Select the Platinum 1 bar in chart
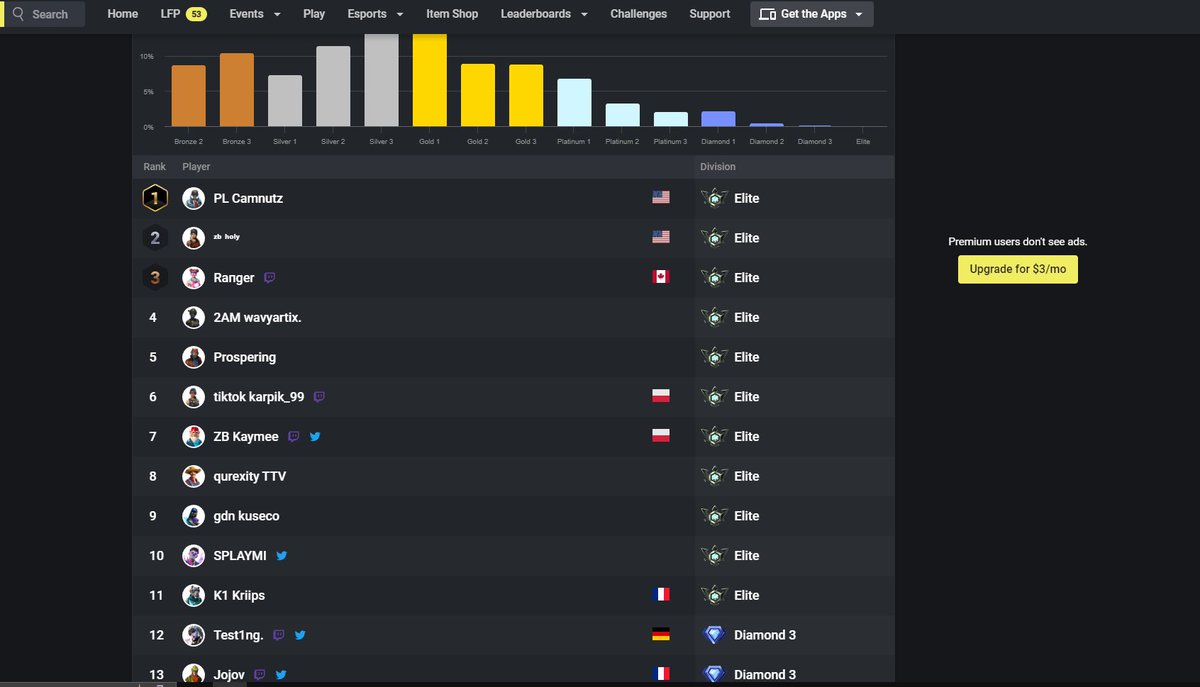 pyautogui.click(x=574, y=103)
